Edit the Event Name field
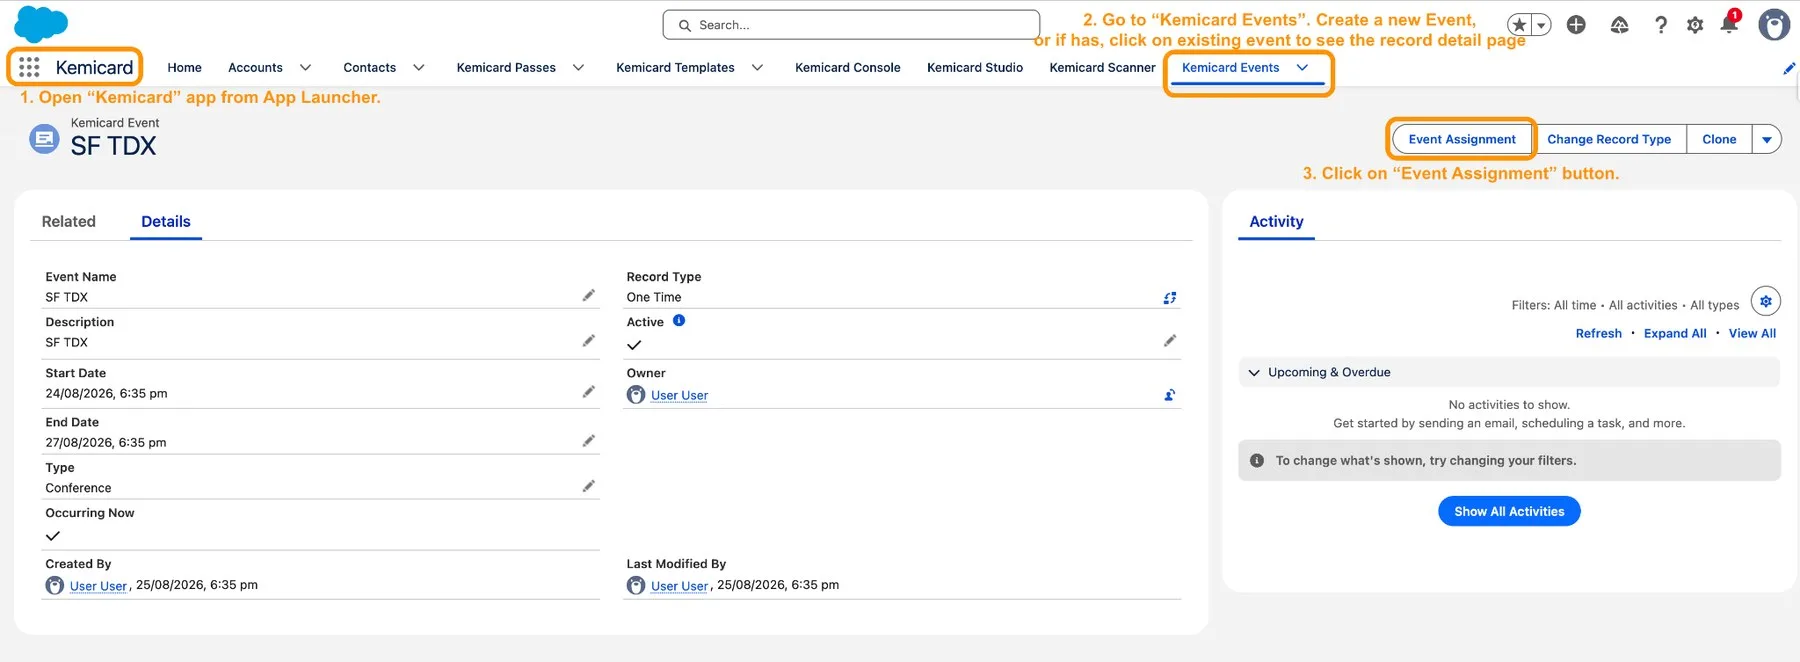The width and height of the screenshot is (1800, 662). (x=589, y=295)
